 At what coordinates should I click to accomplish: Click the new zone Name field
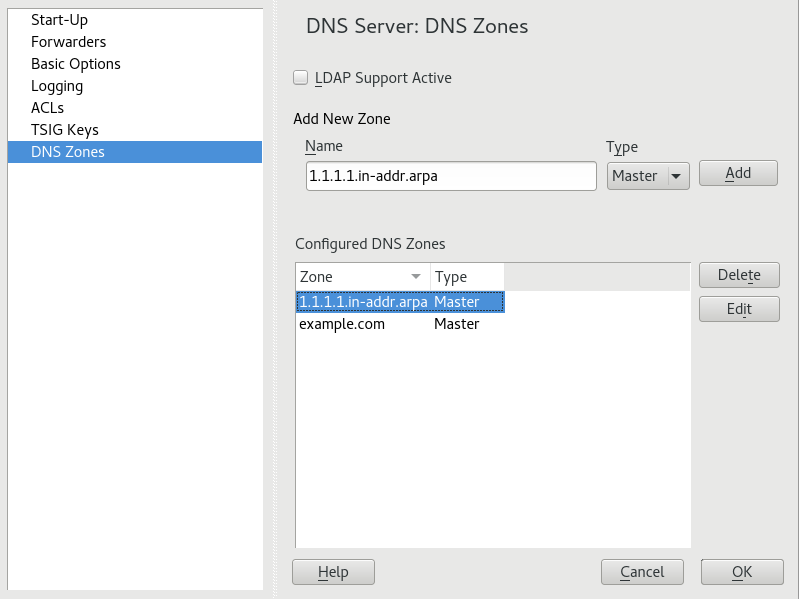(x=450, y=176)
